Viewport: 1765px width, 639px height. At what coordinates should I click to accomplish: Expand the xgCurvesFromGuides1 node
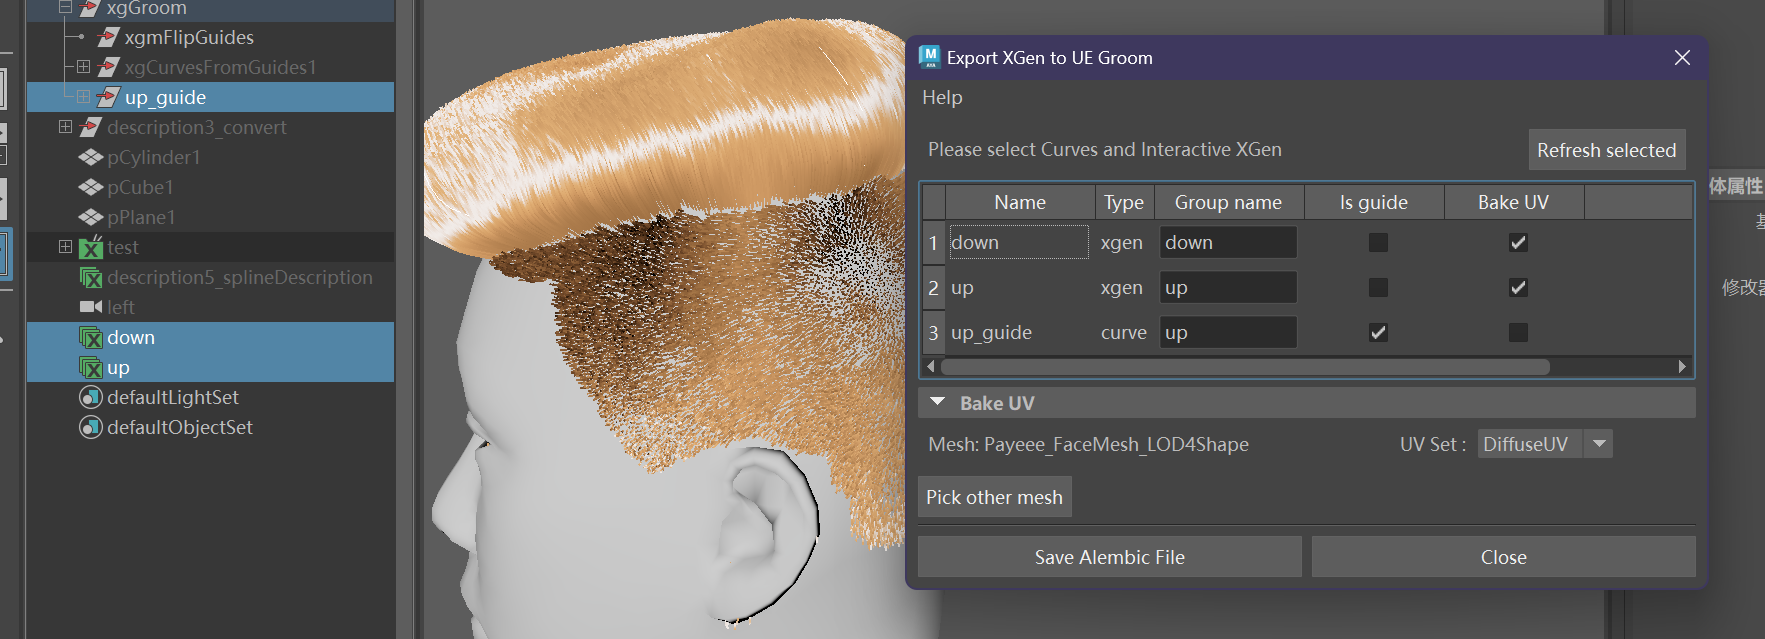pos(83,67)
